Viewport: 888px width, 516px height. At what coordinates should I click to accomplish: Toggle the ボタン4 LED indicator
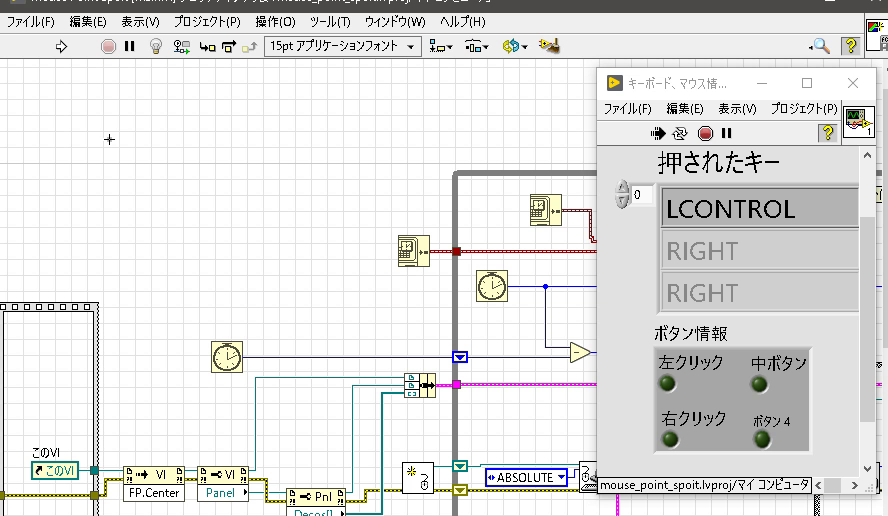pyautogui.click(x=762, y=439)
